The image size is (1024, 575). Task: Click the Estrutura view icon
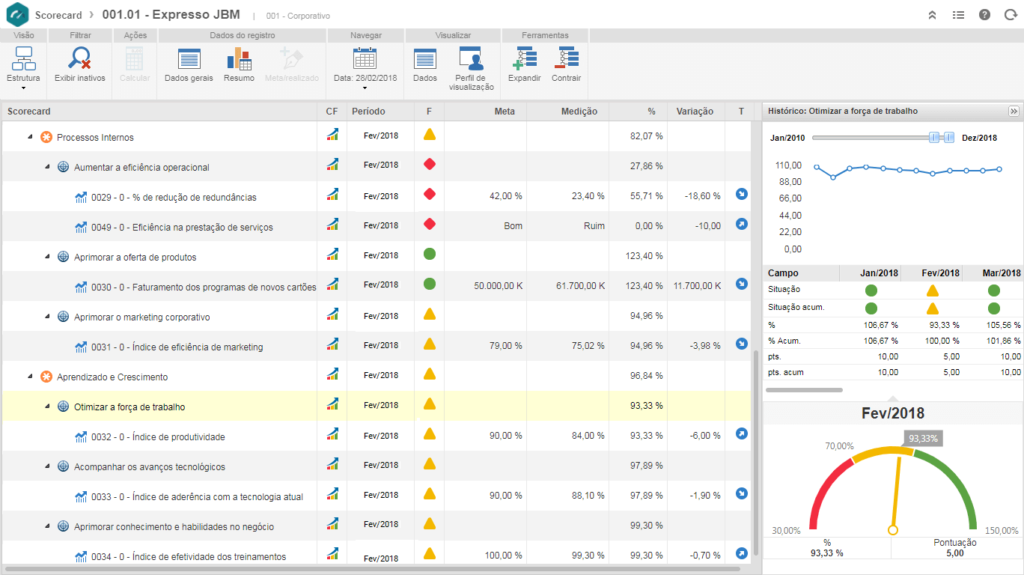(23, 58)
